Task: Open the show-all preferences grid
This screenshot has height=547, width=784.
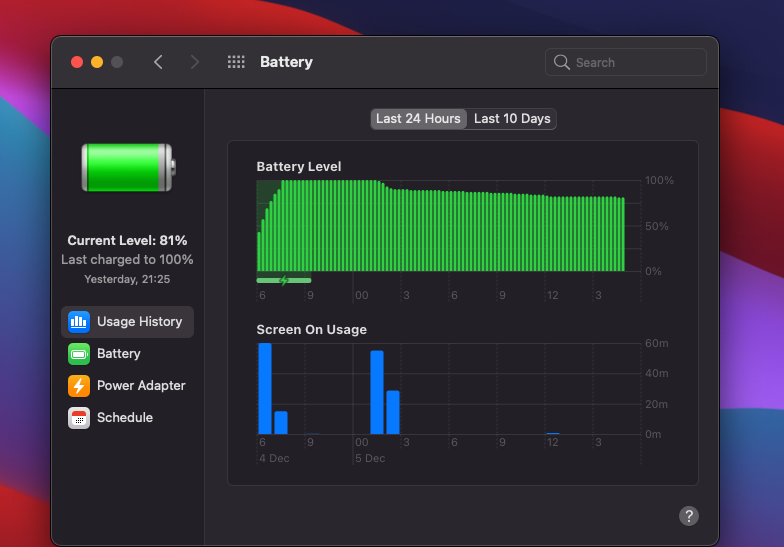Action: point(236,62)
